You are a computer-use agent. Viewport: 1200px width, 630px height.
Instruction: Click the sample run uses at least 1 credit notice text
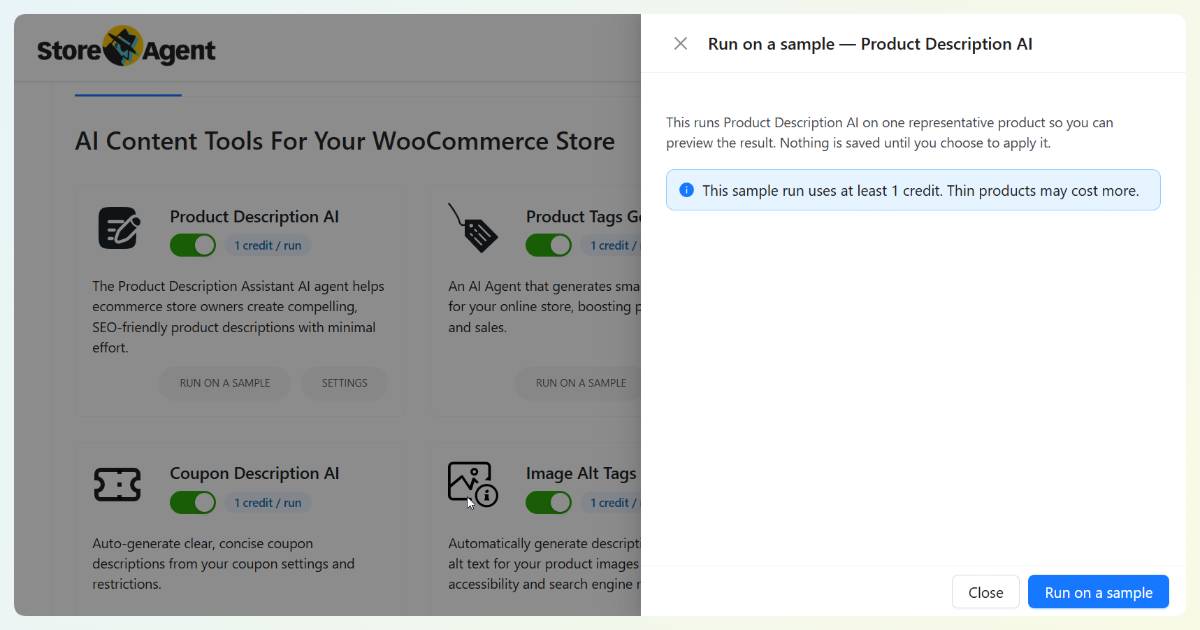(x=920, y=190)
